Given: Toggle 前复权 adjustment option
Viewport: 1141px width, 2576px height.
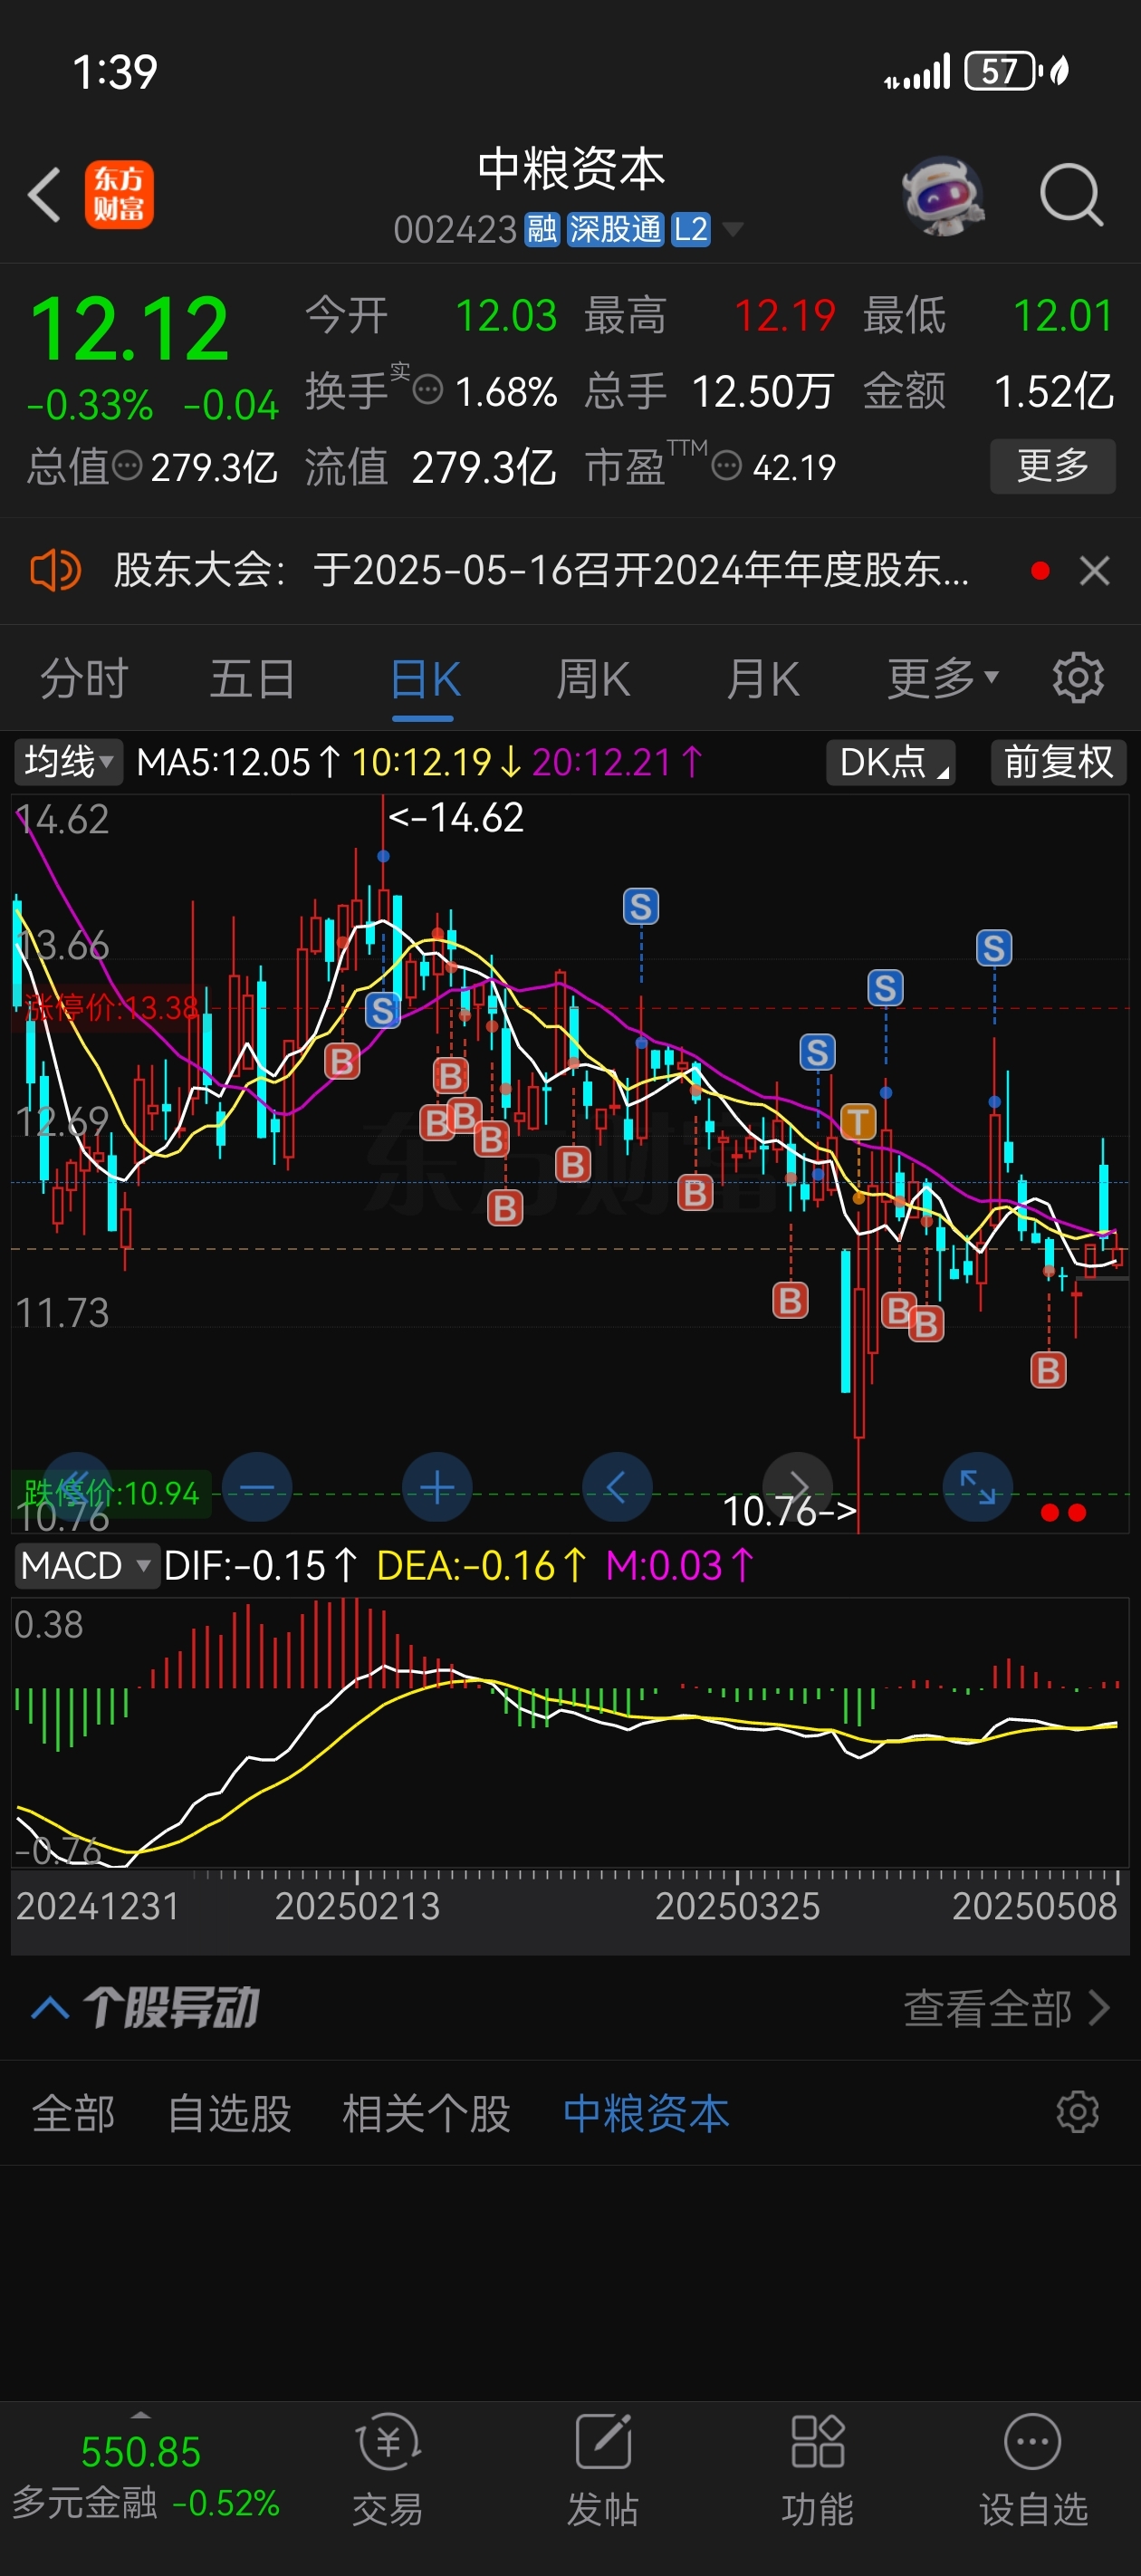Looking at the screenshot, I should [x=1058, y=762].
